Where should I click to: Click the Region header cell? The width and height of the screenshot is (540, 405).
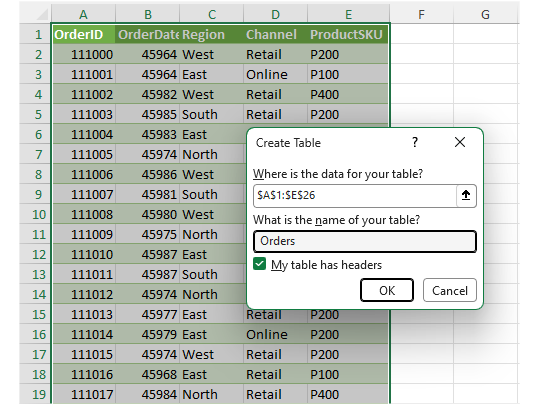point(211,34)
